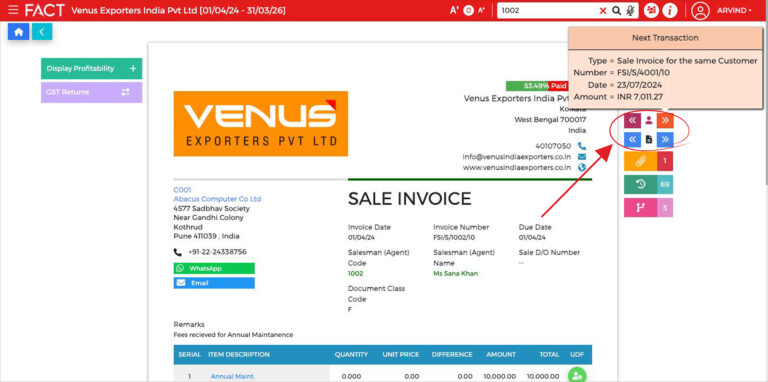Click history count badge 69

pyautogui.click(x=665, y=185)
